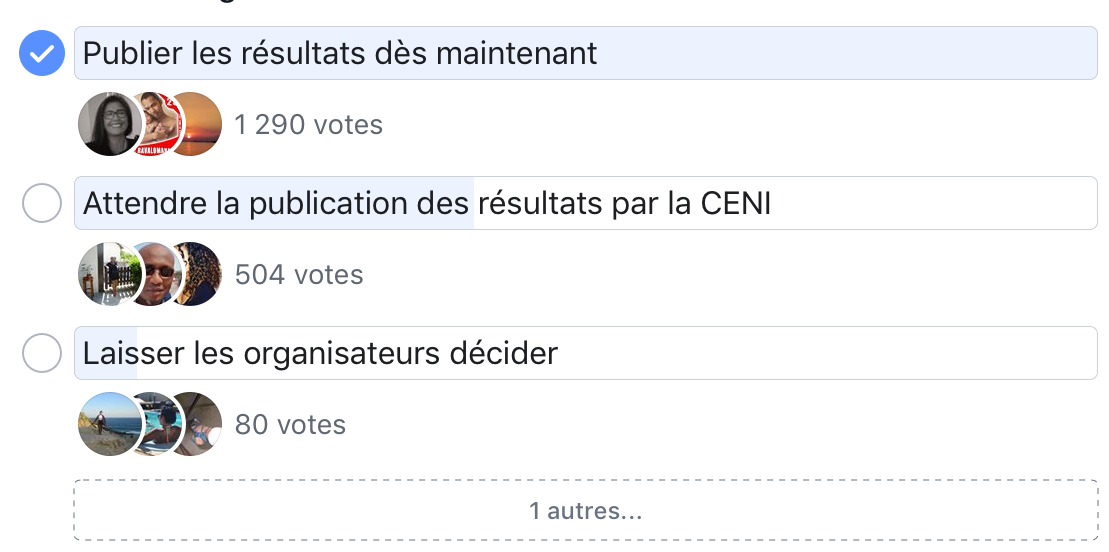Expand the "1 autres..." options box
The width and height of the screenshot is (1109, 552).
pos(586,510)
